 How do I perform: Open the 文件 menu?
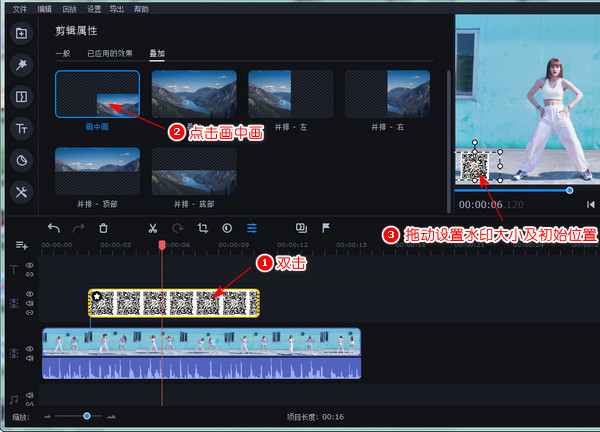coord(20,9)
